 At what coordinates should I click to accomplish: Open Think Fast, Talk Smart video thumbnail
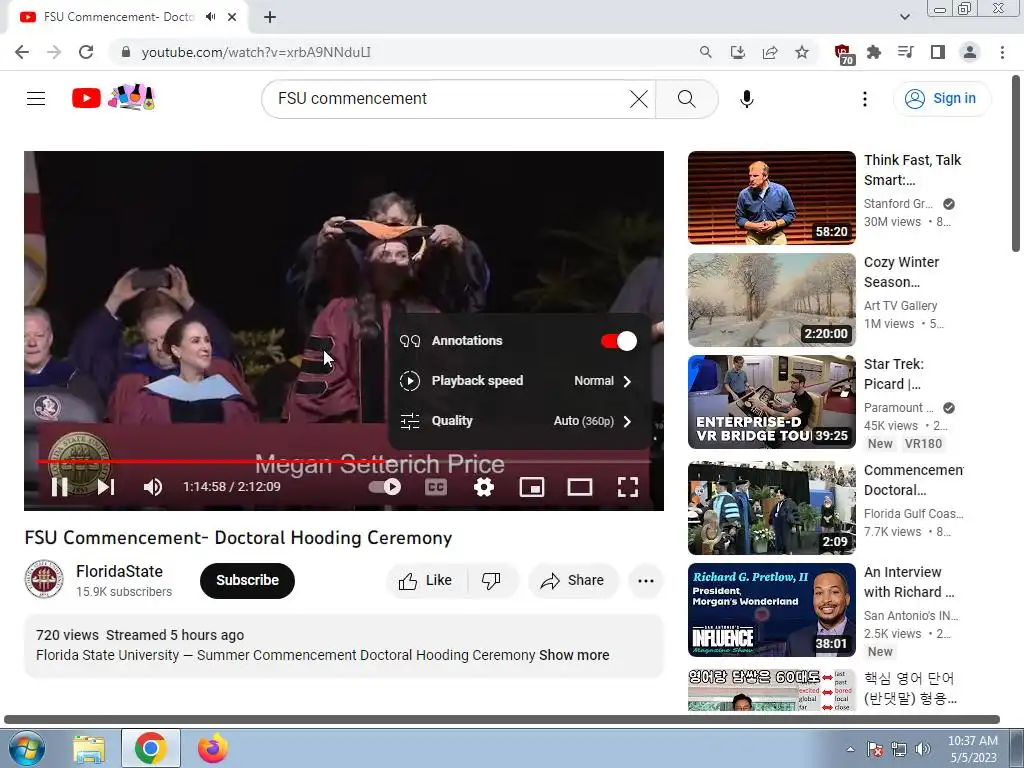(772, 198)
